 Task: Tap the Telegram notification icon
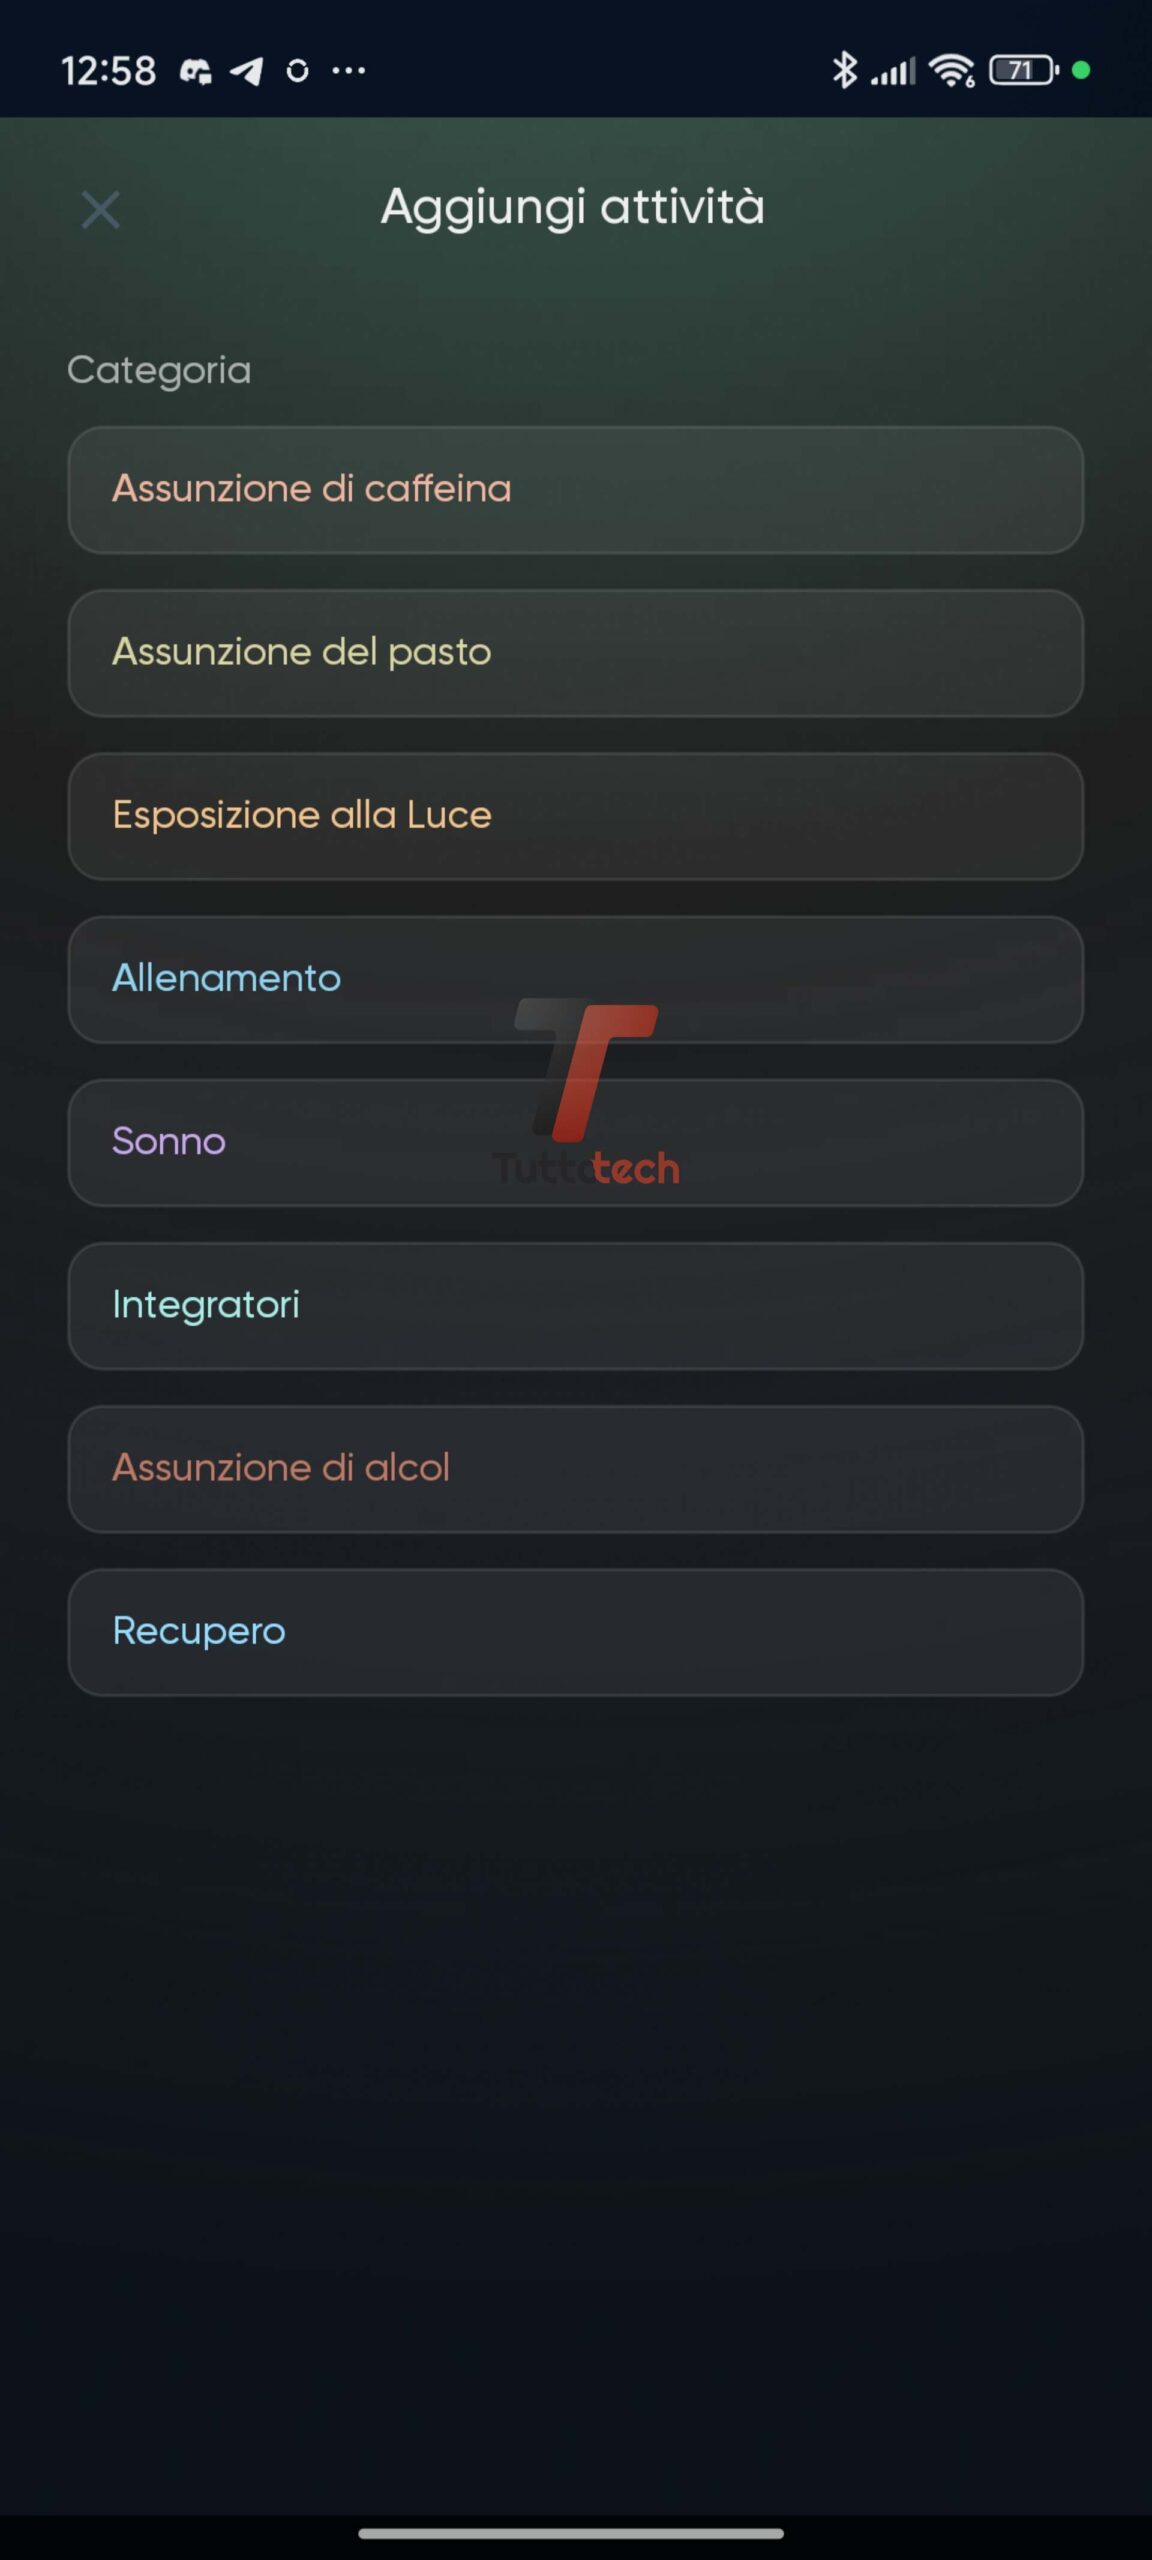246,71
